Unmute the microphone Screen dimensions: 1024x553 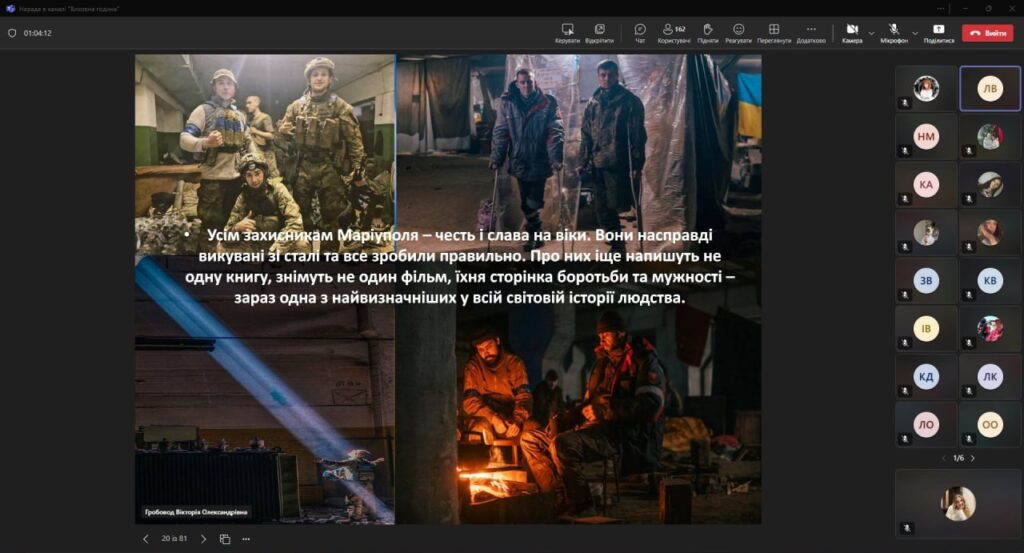coord(893,32)
